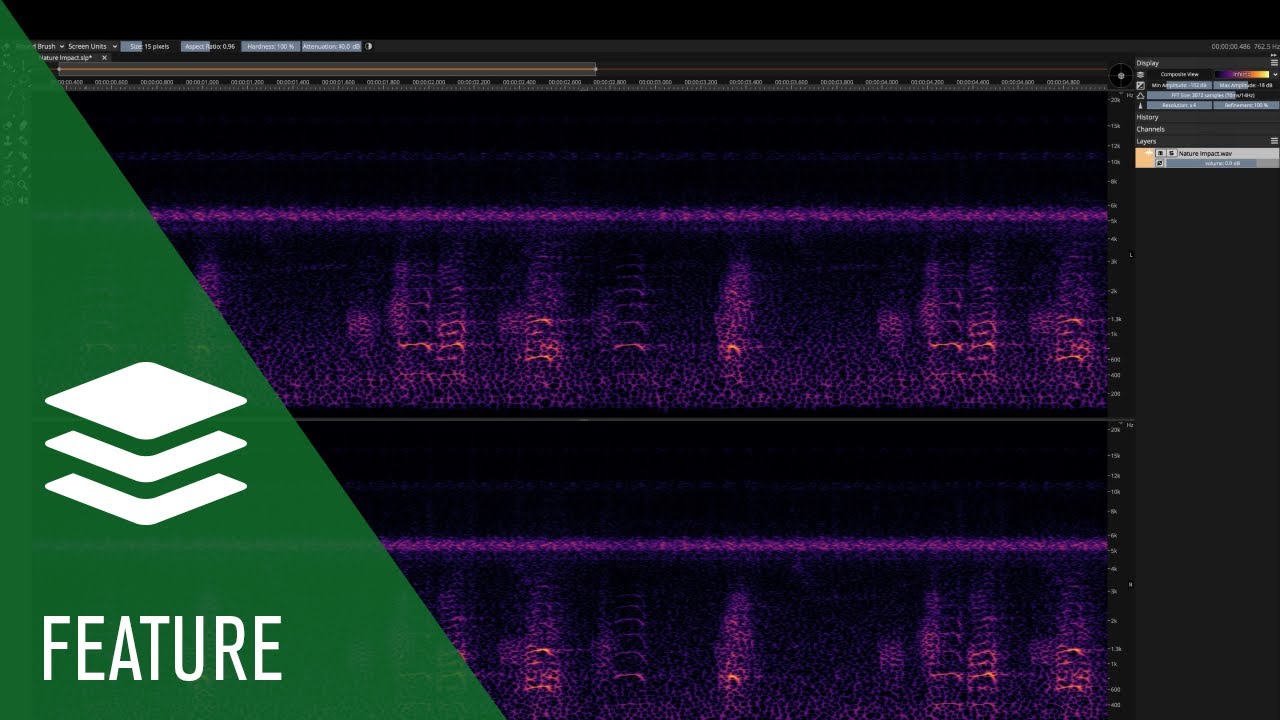The width and height of the screenshot is (1280, 720).
Task: Toggle the half-circle contrast icon after Attenuation
Action: pos(369,46)
